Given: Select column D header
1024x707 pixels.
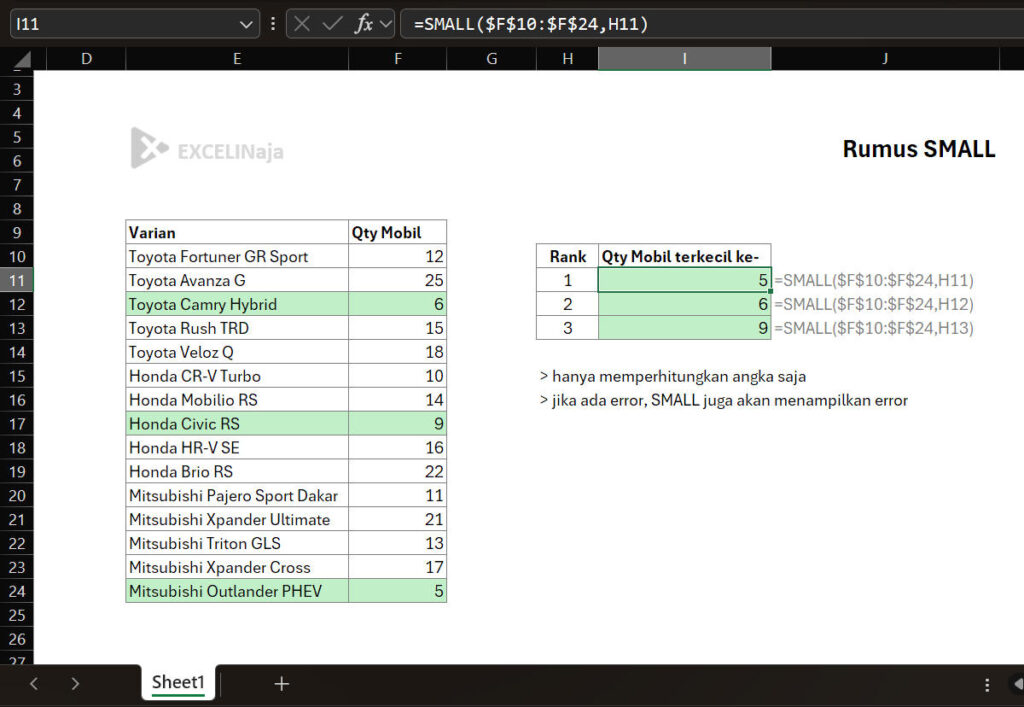Looking at the screenshot, I should pyautogui.click(x=86, y=59).
